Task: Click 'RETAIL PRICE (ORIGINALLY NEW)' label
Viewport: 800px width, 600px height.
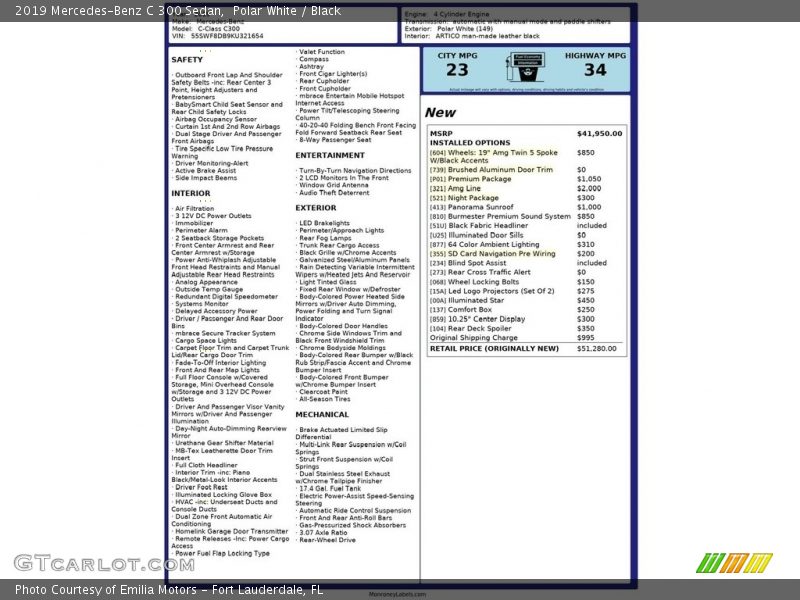Action: pos(494,349)
